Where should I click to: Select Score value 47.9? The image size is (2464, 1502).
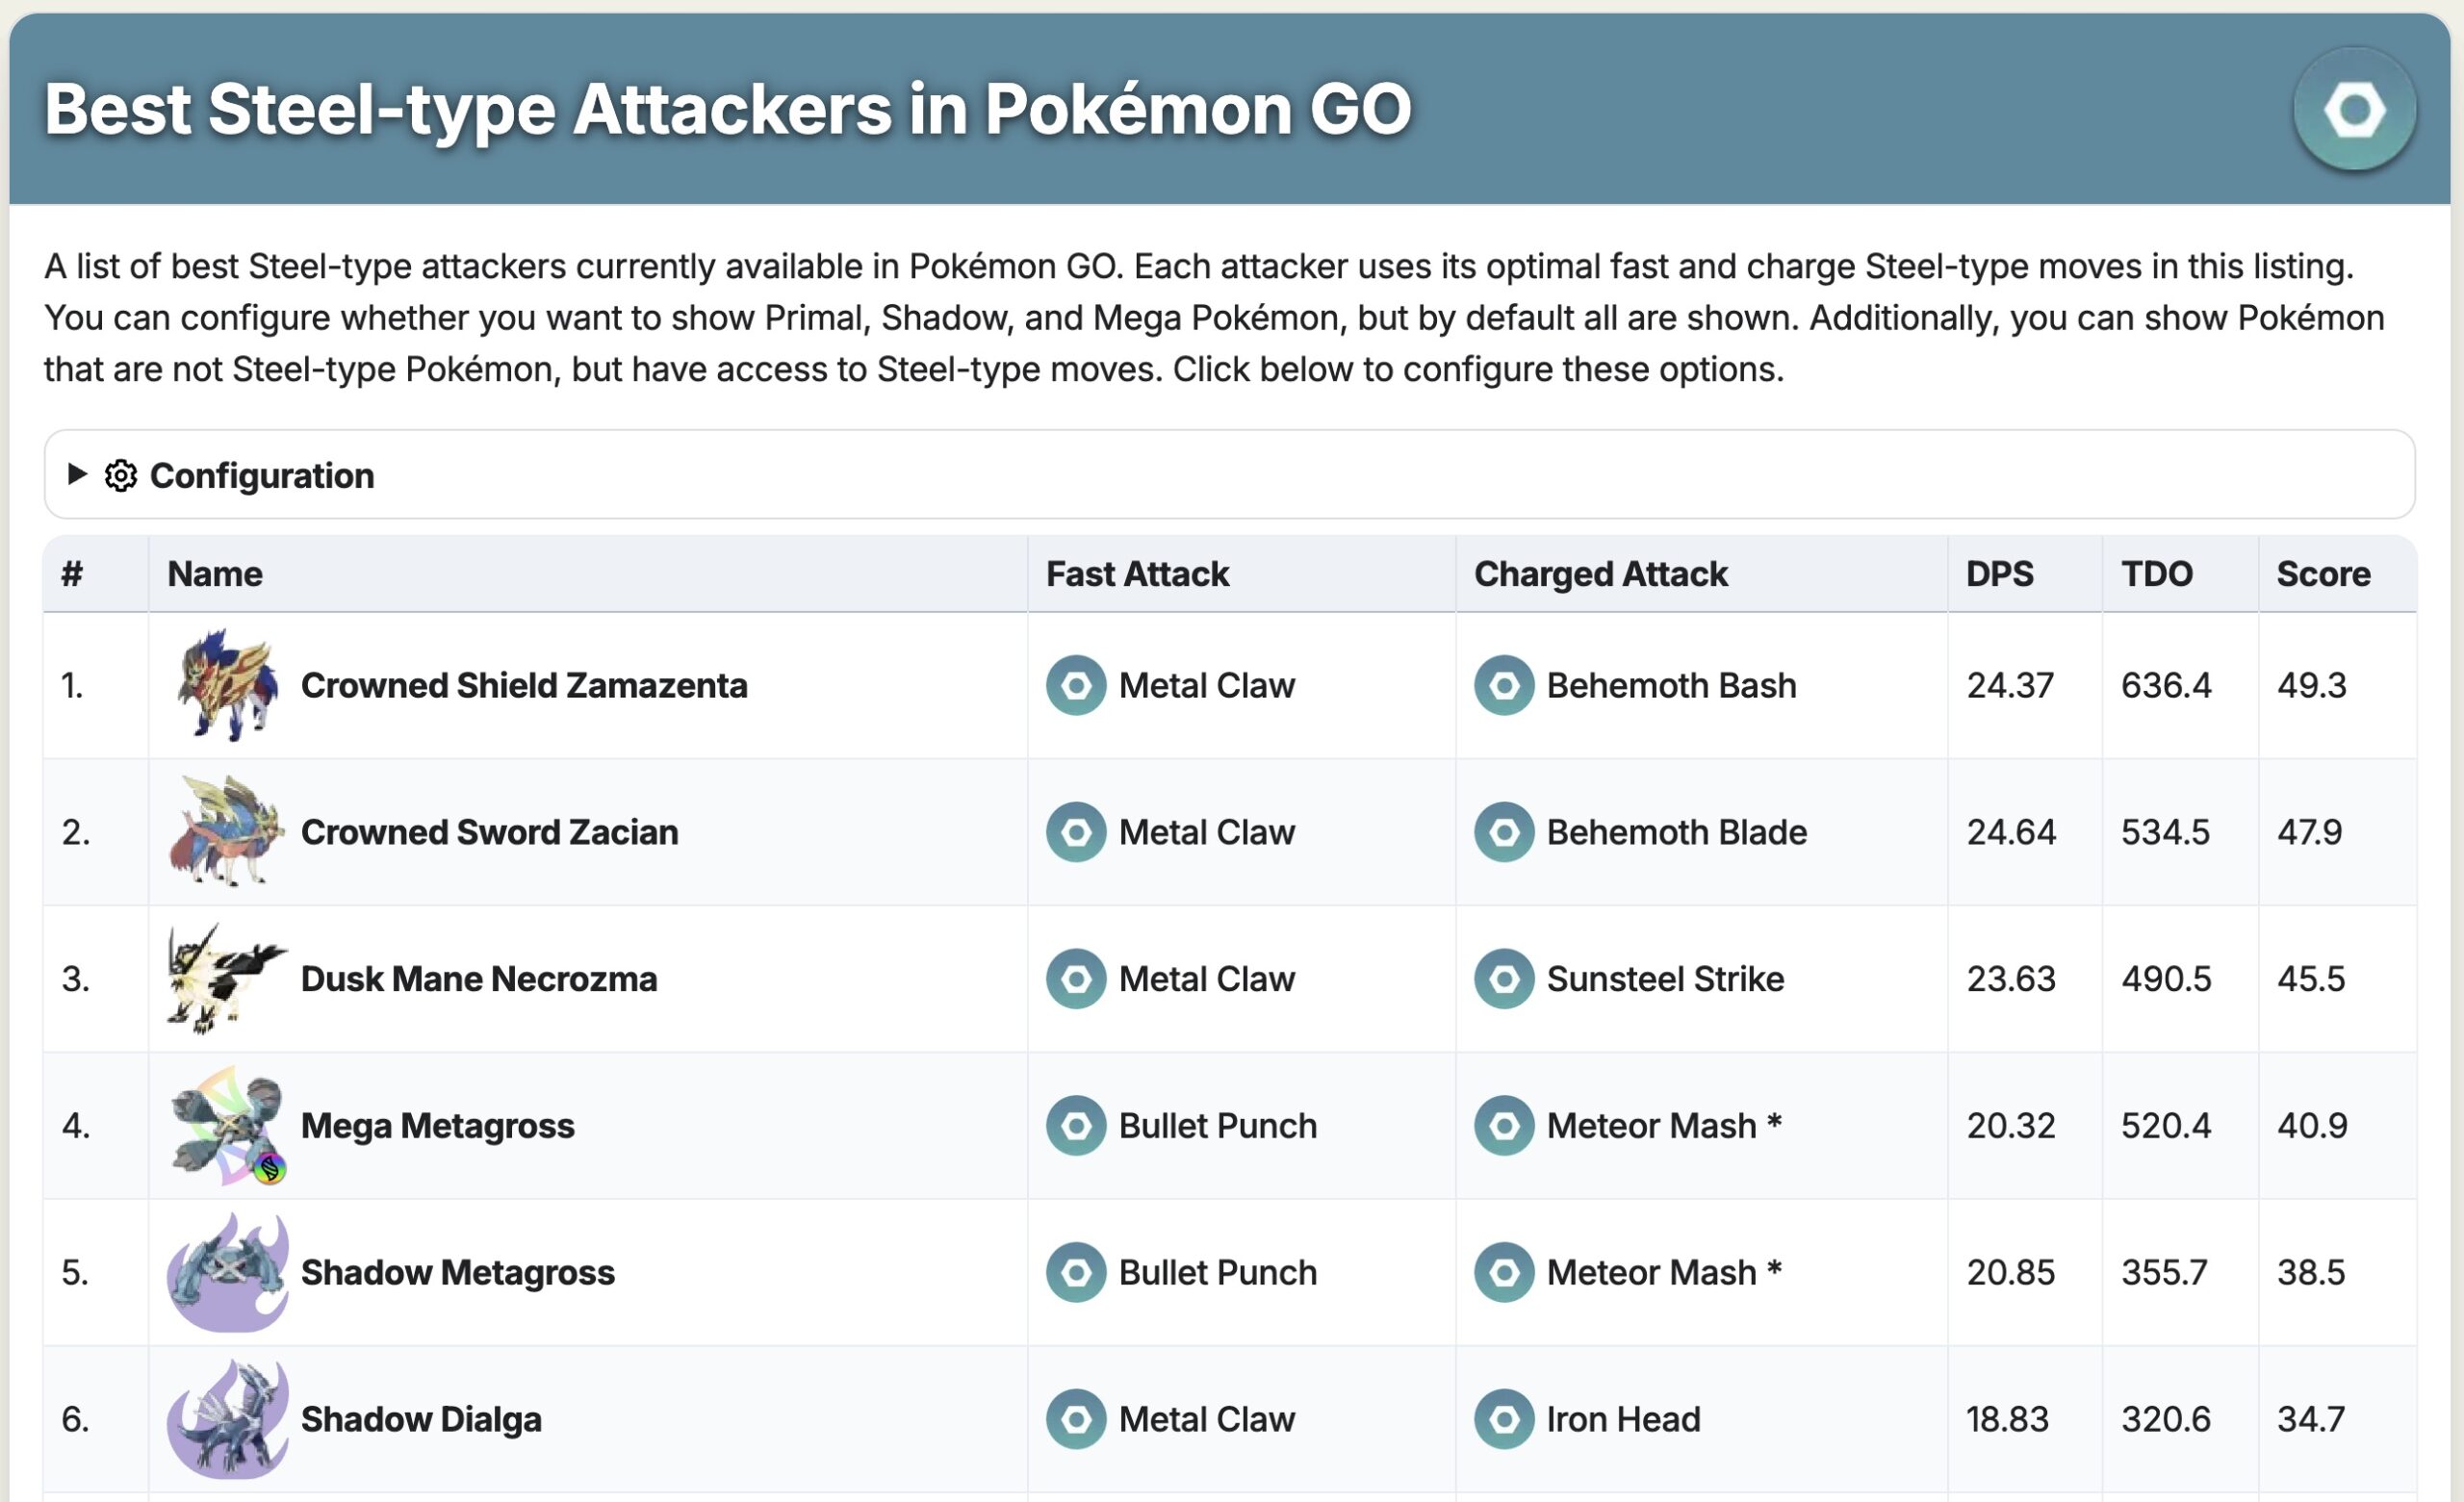pyautogui.click(x=2309, y=832)
